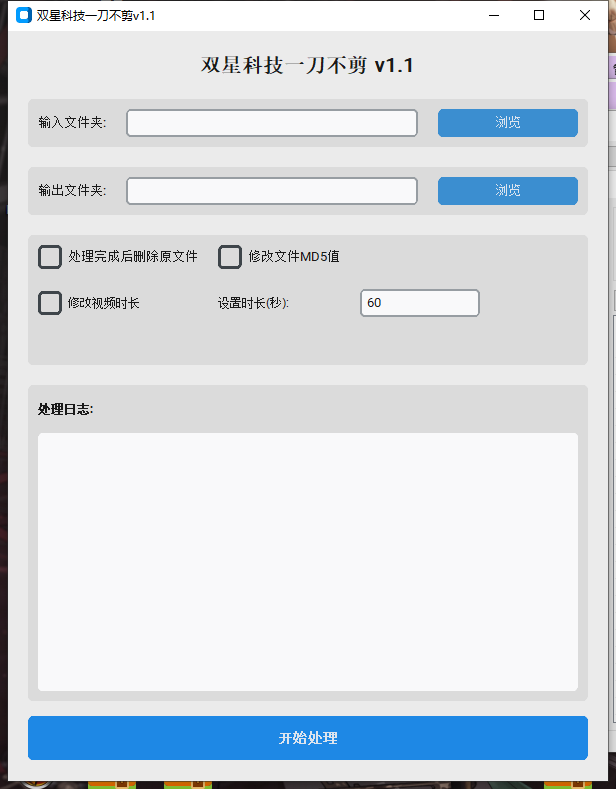The image size is (616, 789).
Task: Open 浏览 dialog for the input folder
Action: click(508, 123)
